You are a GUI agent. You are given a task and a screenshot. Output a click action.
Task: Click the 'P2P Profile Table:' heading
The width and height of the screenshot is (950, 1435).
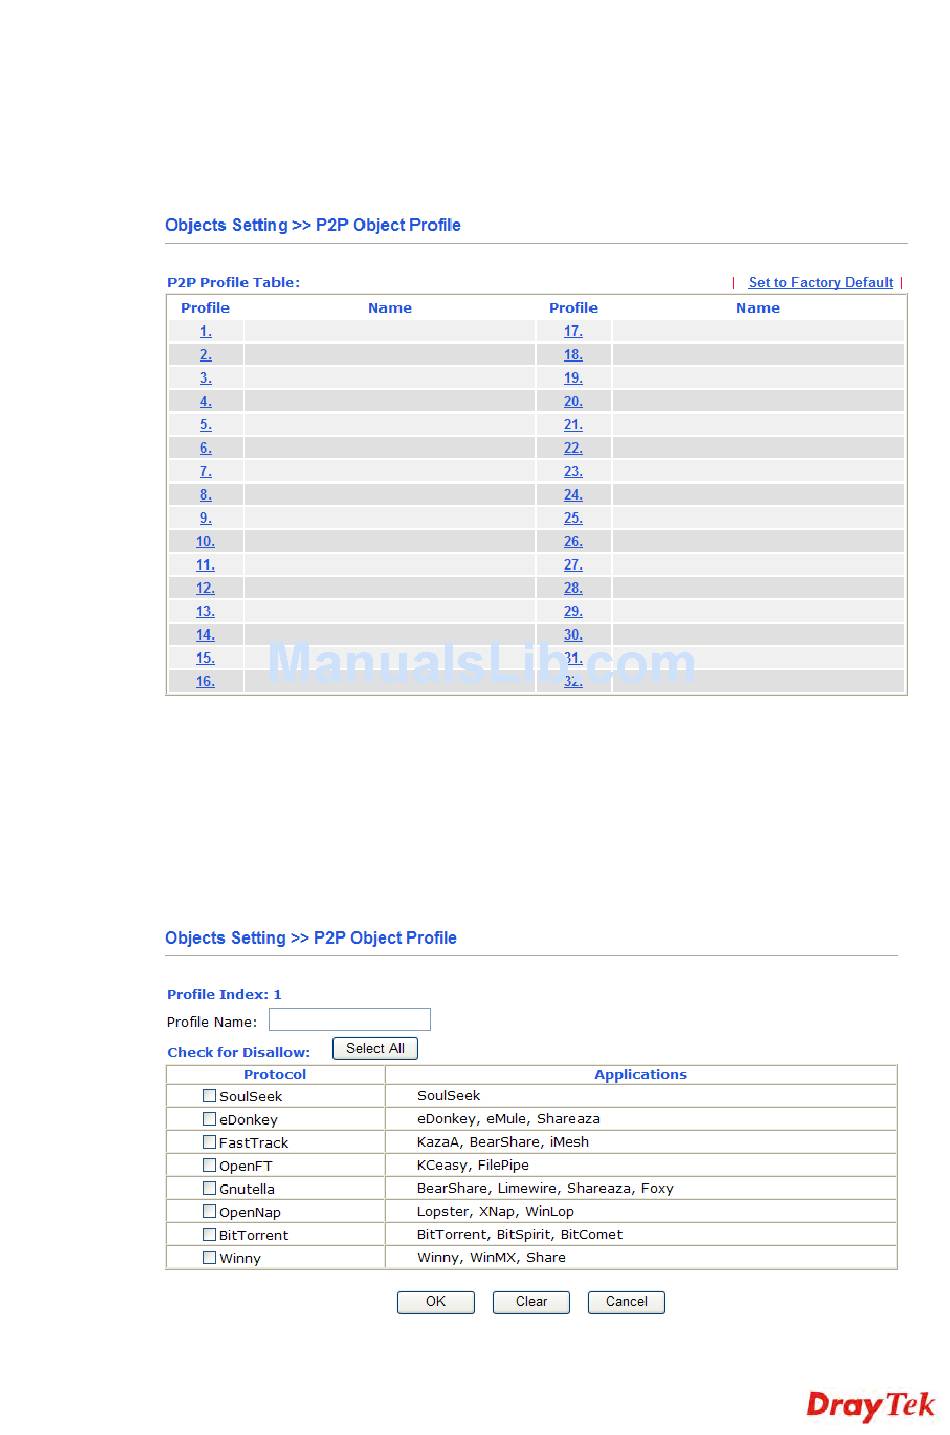233,282
